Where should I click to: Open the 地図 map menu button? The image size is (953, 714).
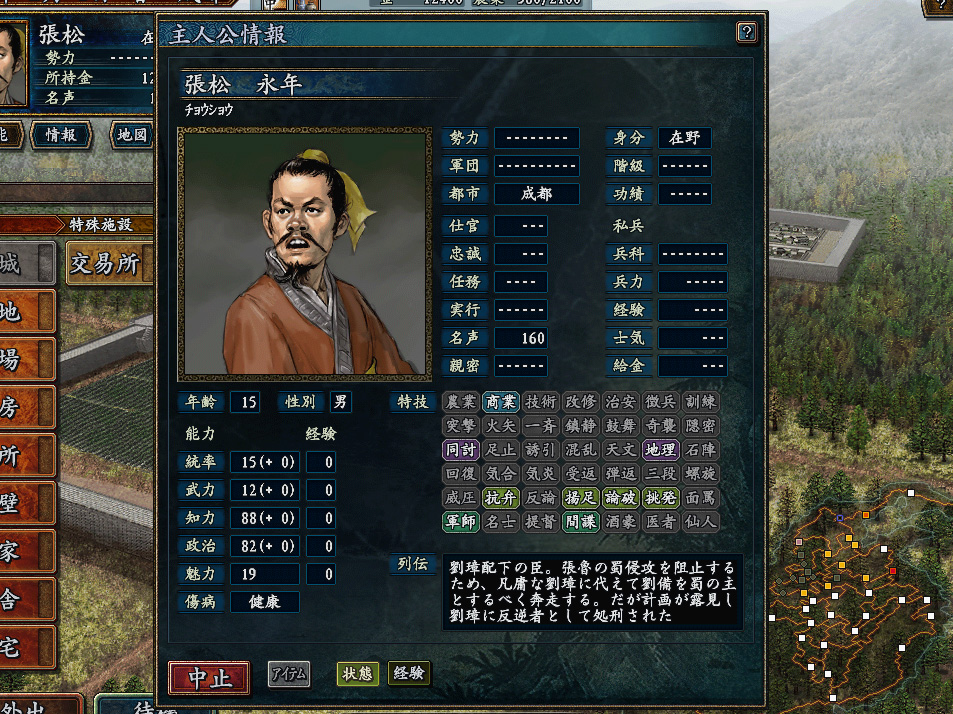click(132, 135)
